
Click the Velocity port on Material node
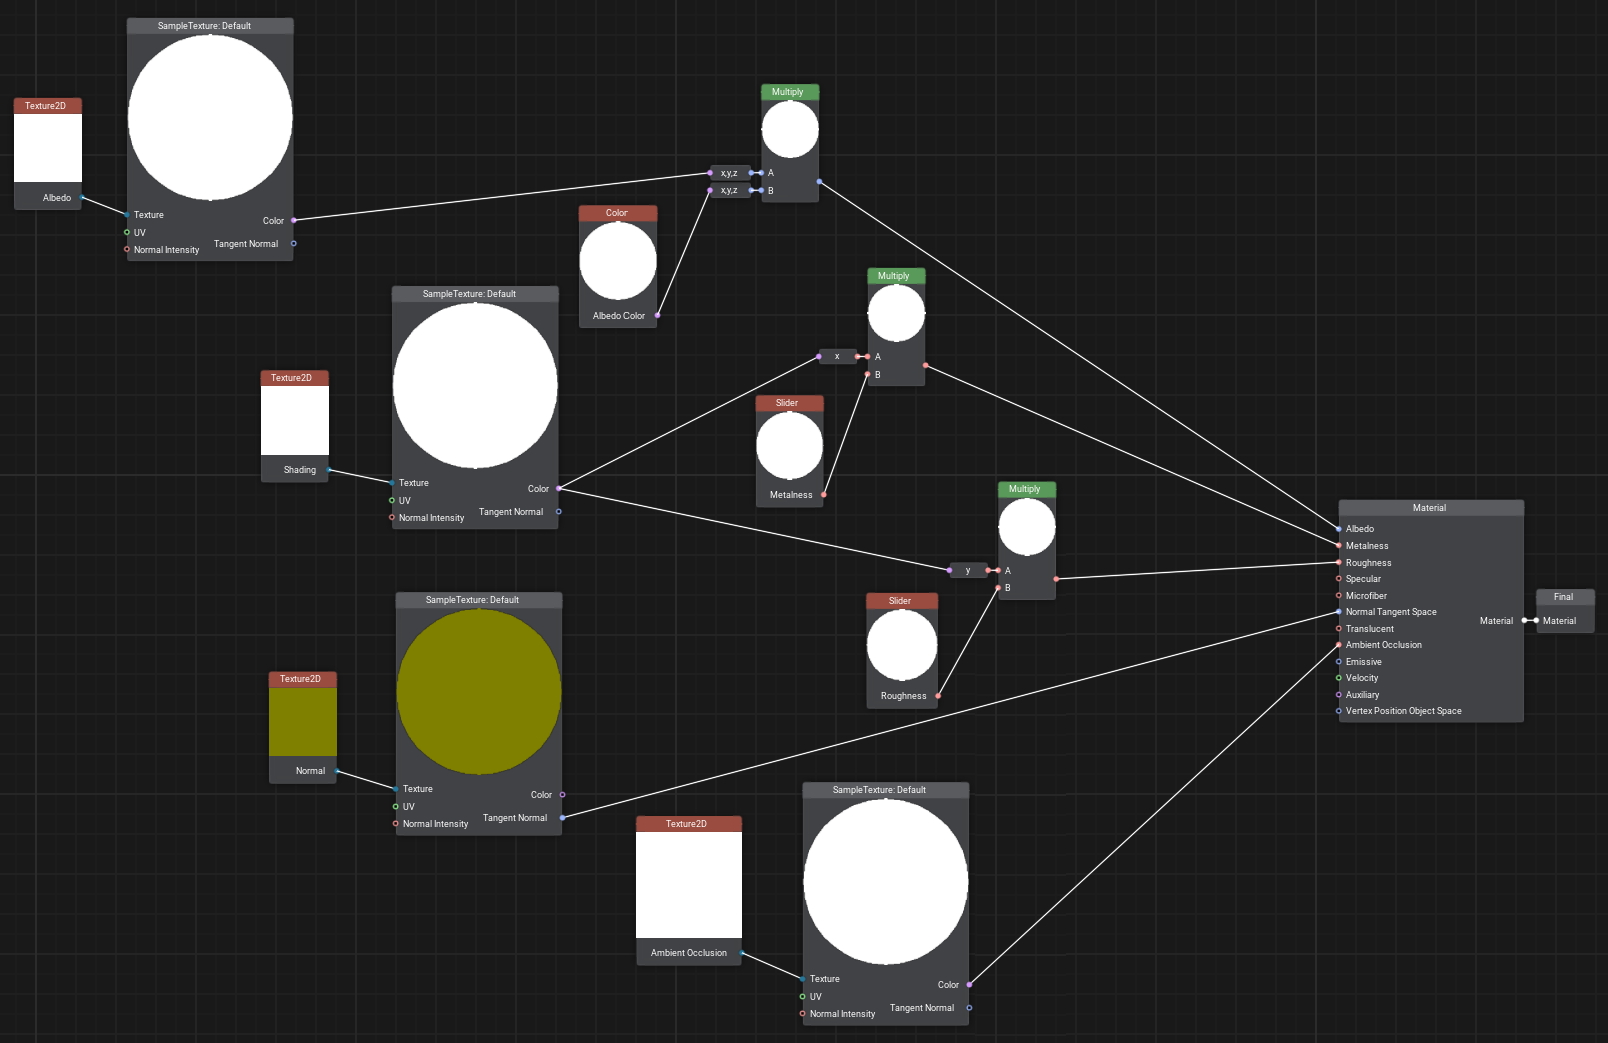(x=1339, y=678)
